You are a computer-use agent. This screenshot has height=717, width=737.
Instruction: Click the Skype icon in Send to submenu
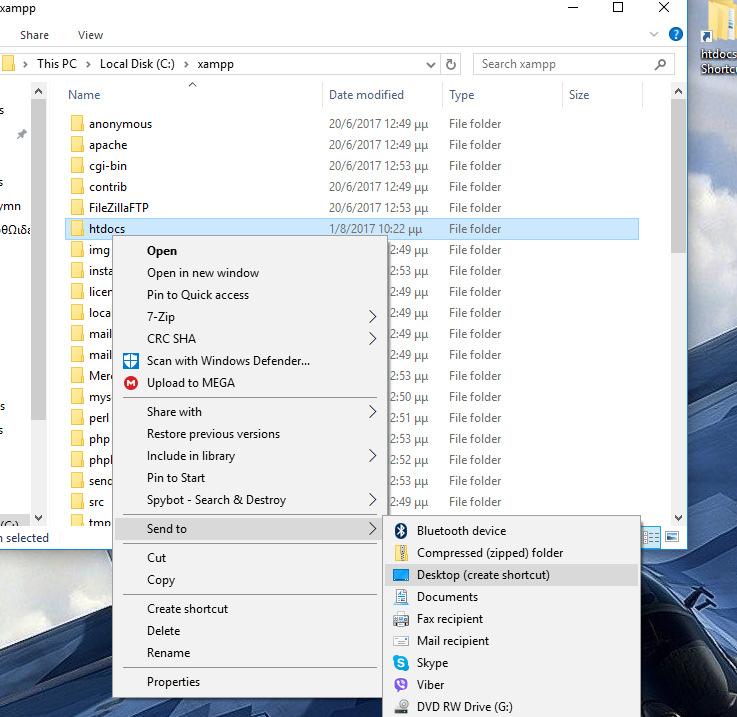[401, 663]
